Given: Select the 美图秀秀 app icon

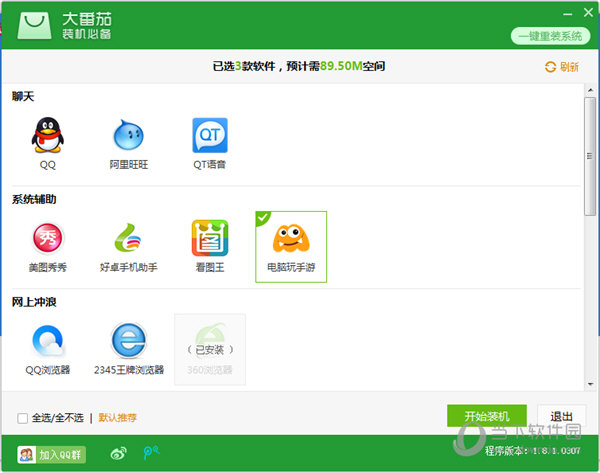Looking at the screenshot, I should (47, 238).
